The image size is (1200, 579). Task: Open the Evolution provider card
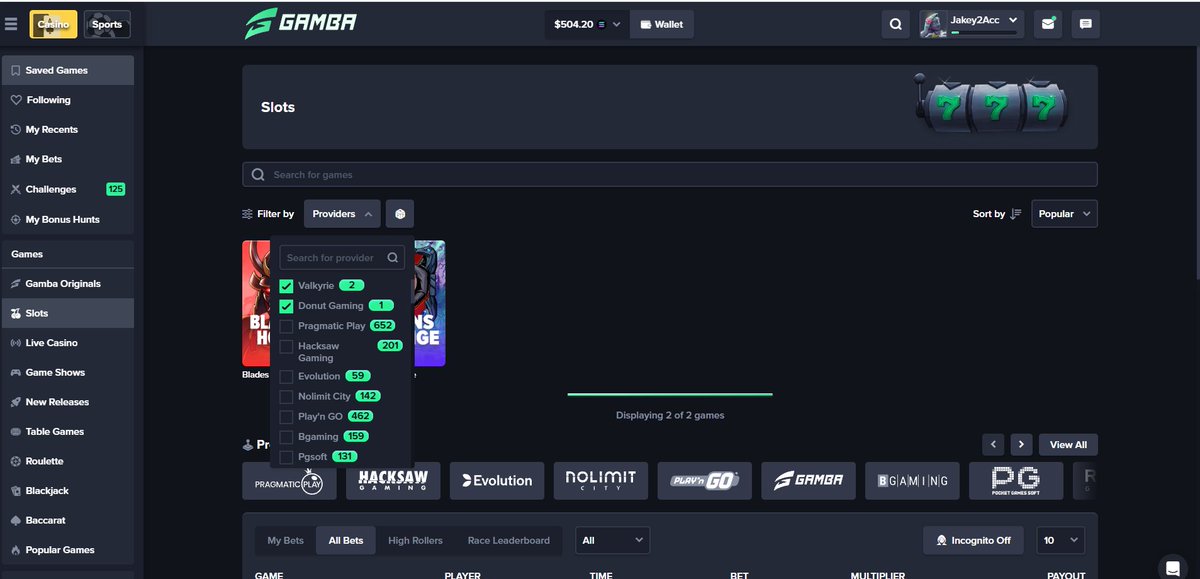click(497, 481)
